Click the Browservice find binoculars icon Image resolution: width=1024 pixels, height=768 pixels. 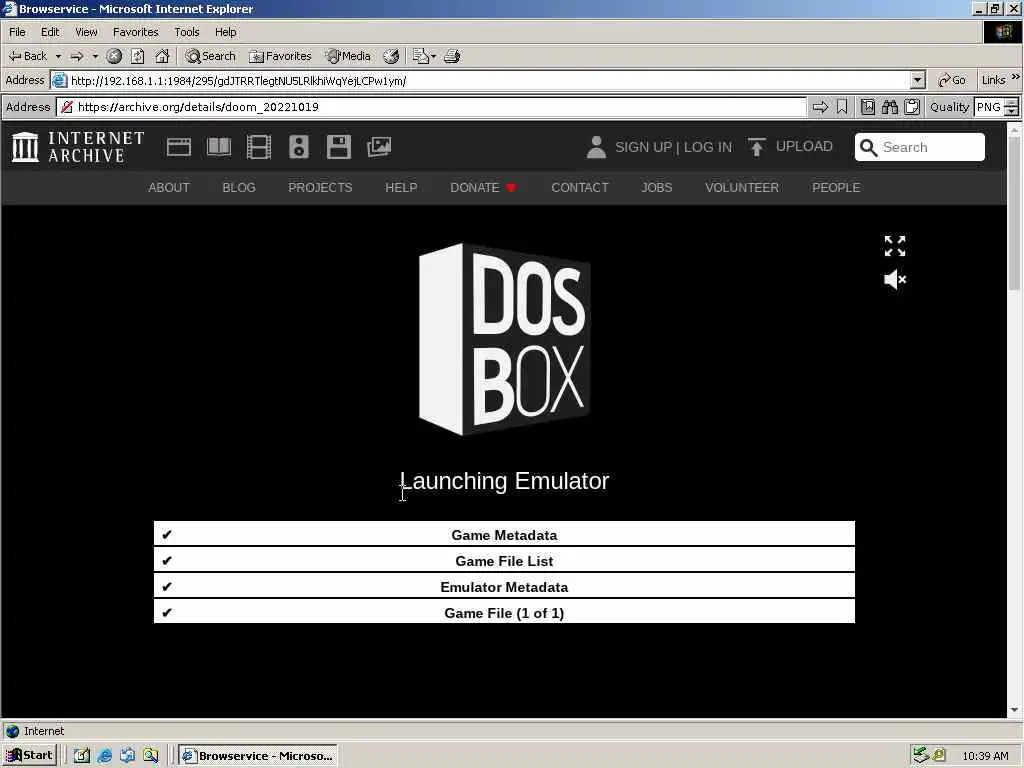[889, 107]
